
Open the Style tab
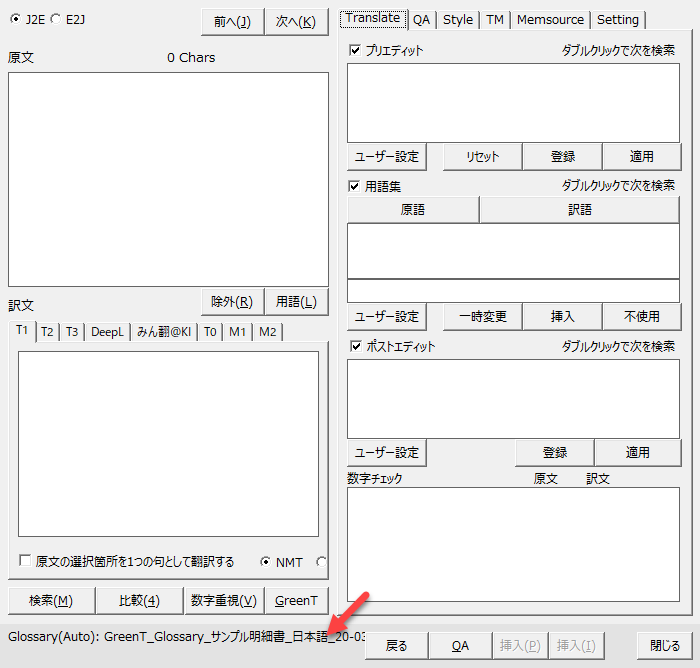[458, 19]
